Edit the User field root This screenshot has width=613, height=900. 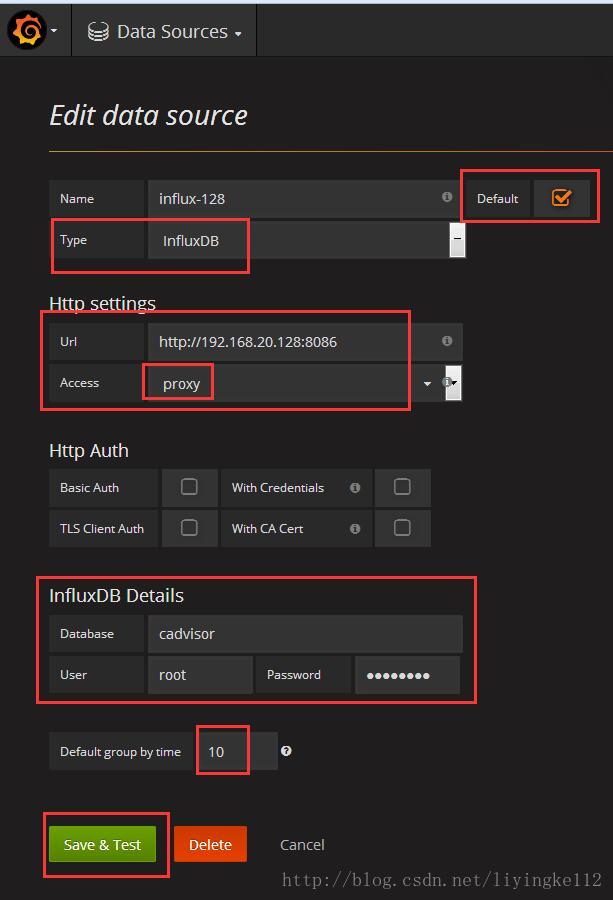[x=200, y=675]
